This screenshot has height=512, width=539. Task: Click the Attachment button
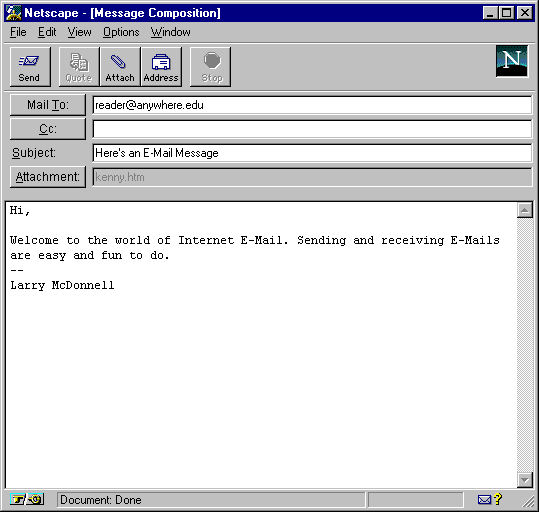(48, 177)
